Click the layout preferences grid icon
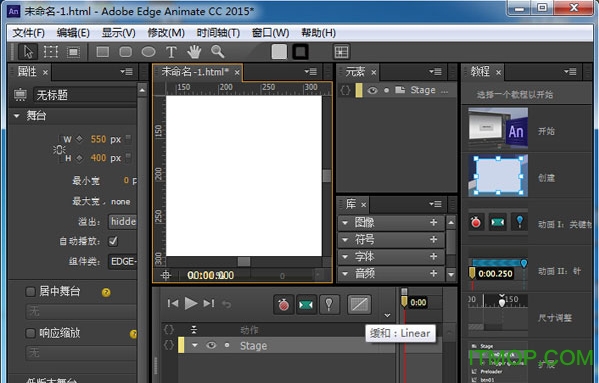This screenshot has width=599, height=383. click(x=341, y=52)
